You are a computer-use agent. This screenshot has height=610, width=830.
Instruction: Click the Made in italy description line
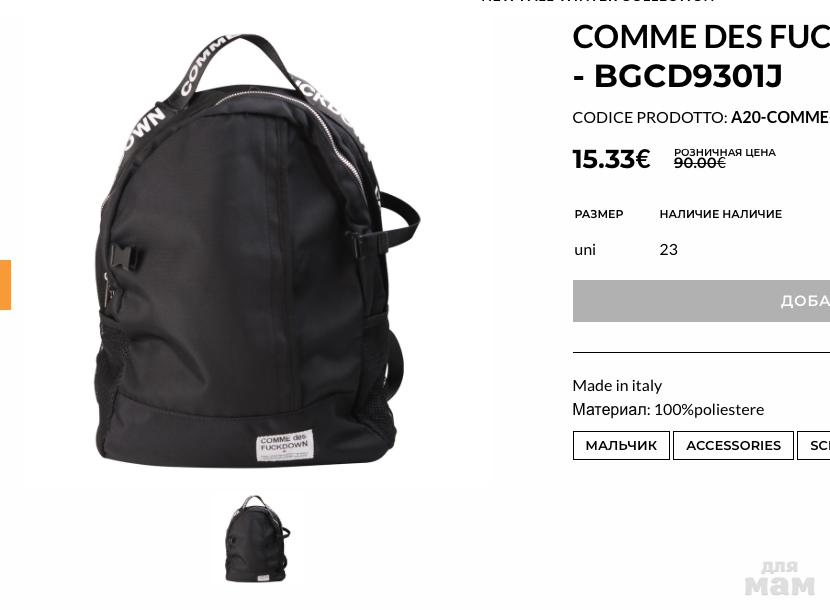point(617,385)
